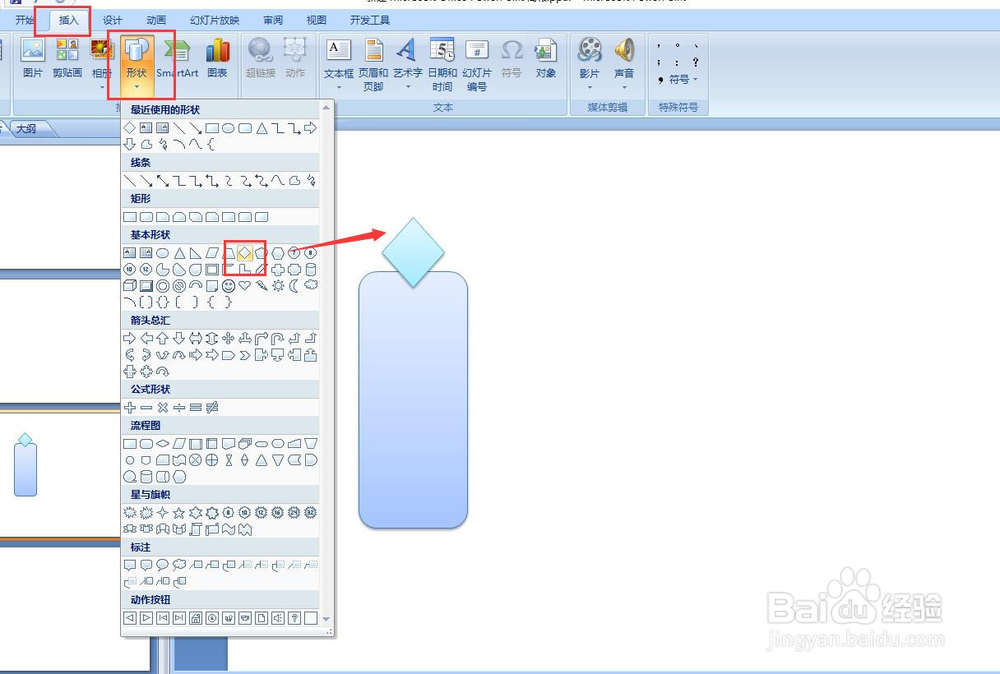Select the heart shape in 基本形状
The height and width of the screenshot is (674, 1000).
[x=245, y=286]
